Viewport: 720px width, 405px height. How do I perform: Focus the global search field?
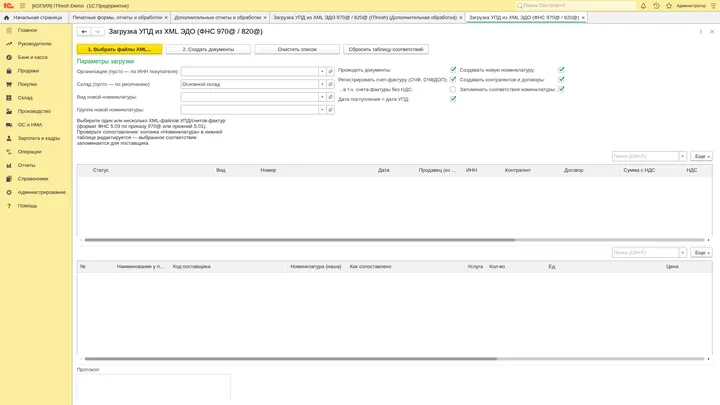[x=576, y=6]
